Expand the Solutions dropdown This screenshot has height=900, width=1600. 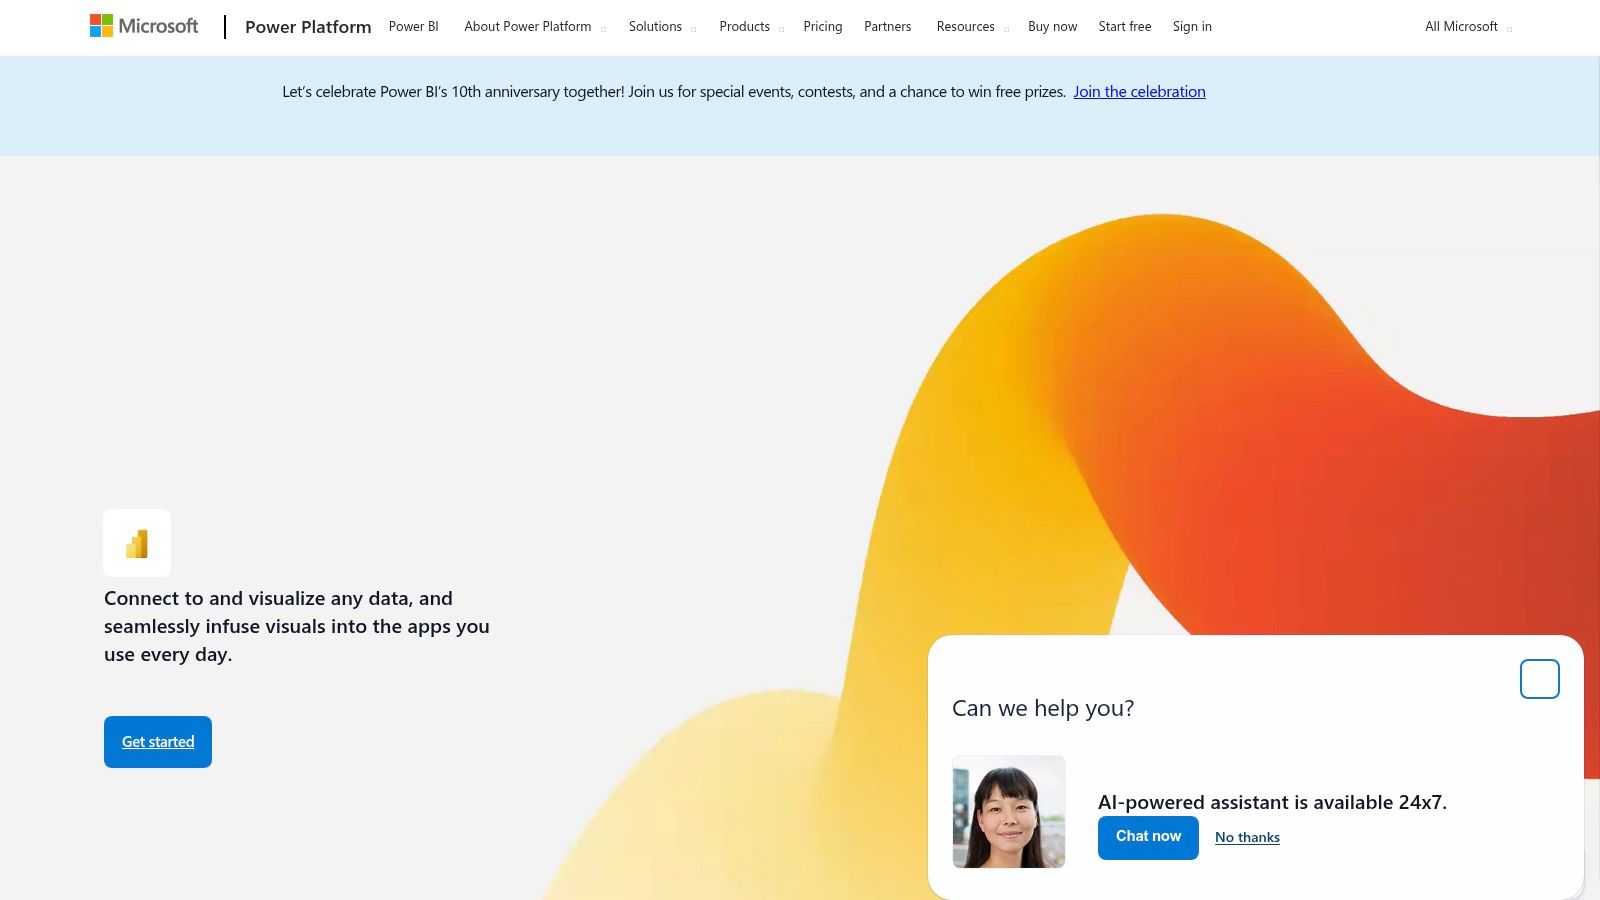[x=662, y=27]
